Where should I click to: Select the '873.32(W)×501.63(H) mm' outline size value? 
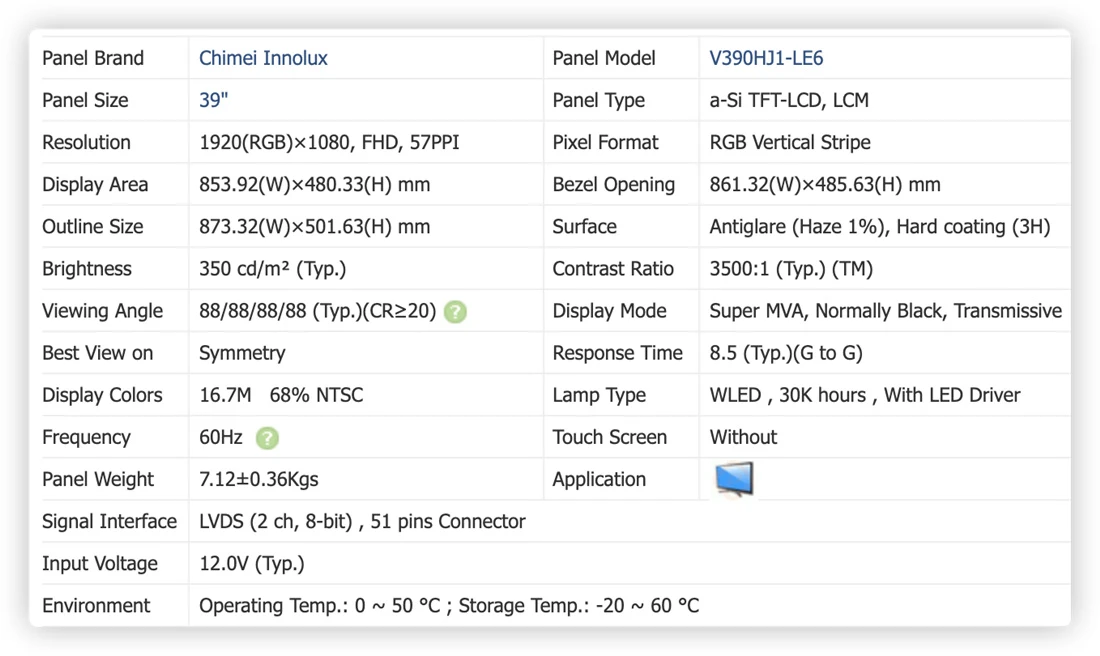(314, 227)
